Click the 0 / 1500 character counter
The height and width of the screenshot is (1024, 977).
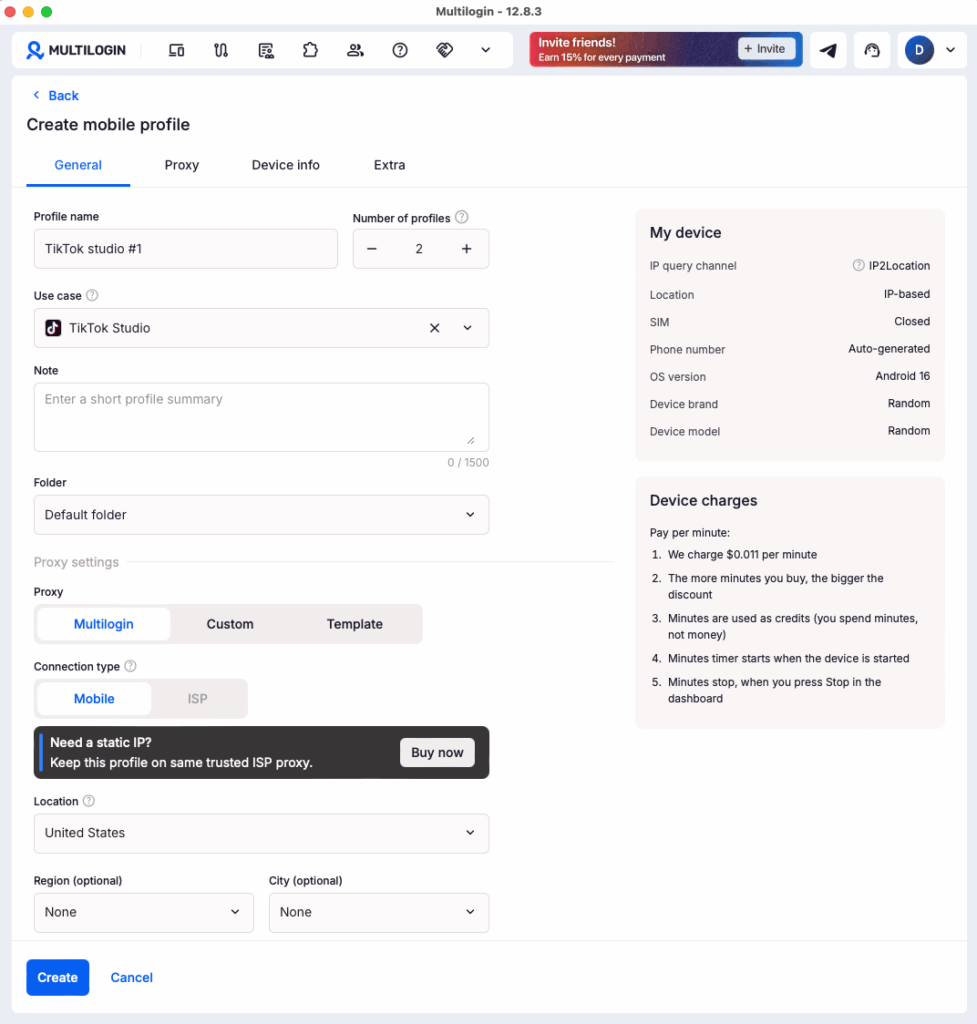[468, 462]
